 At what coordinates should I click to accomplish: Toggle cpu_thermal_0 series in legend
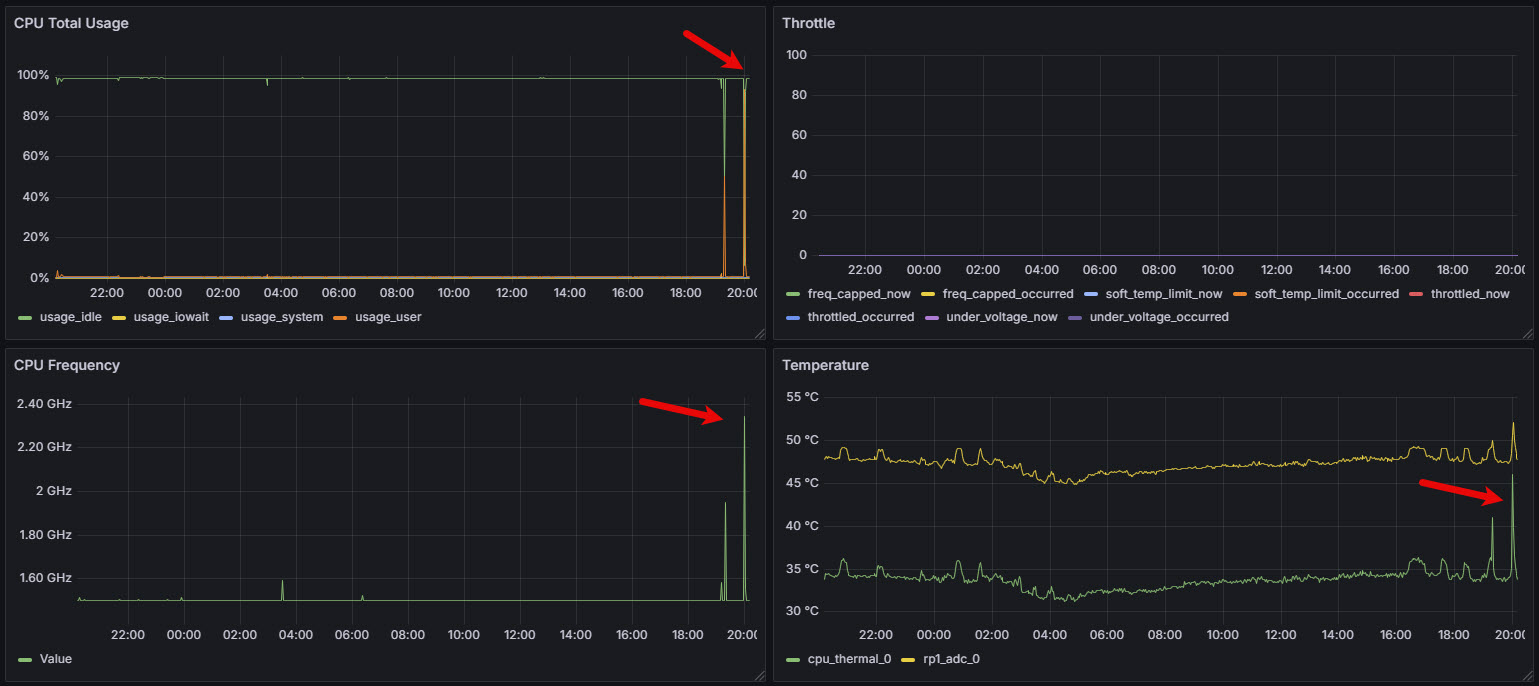click(848, 659)
